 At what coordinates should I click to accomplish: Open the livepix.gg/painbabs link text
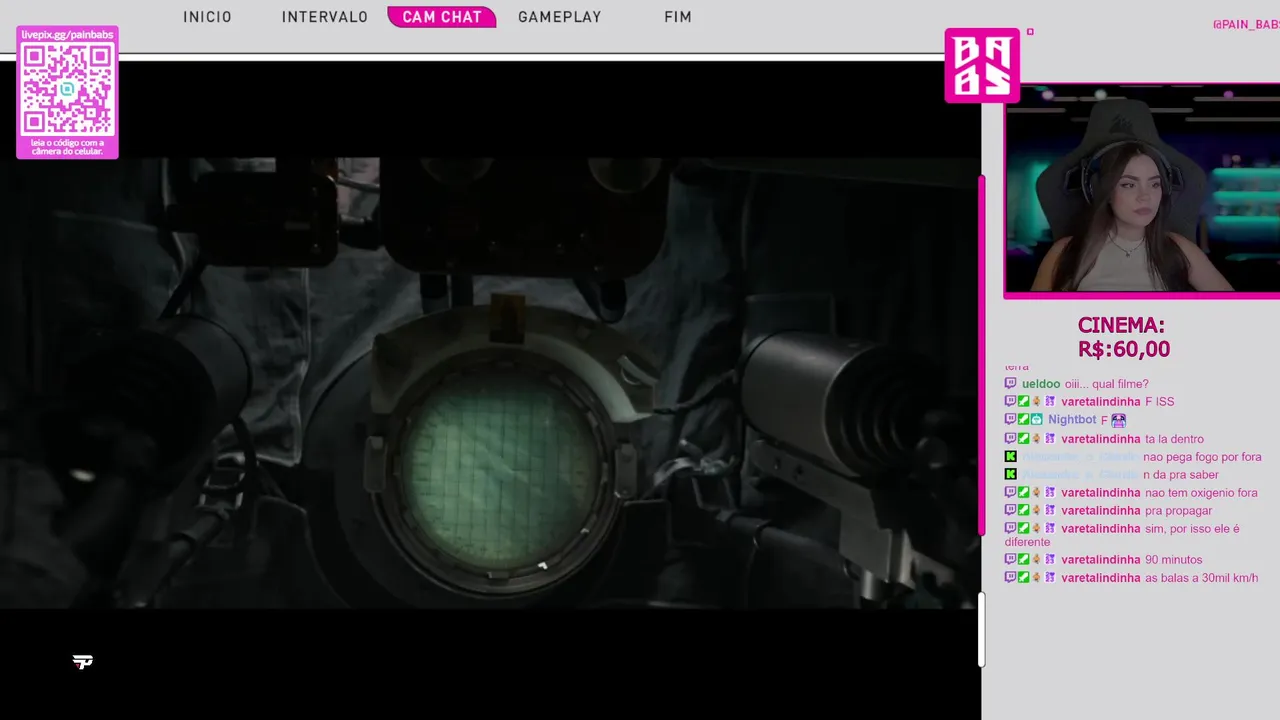point(67,35)
